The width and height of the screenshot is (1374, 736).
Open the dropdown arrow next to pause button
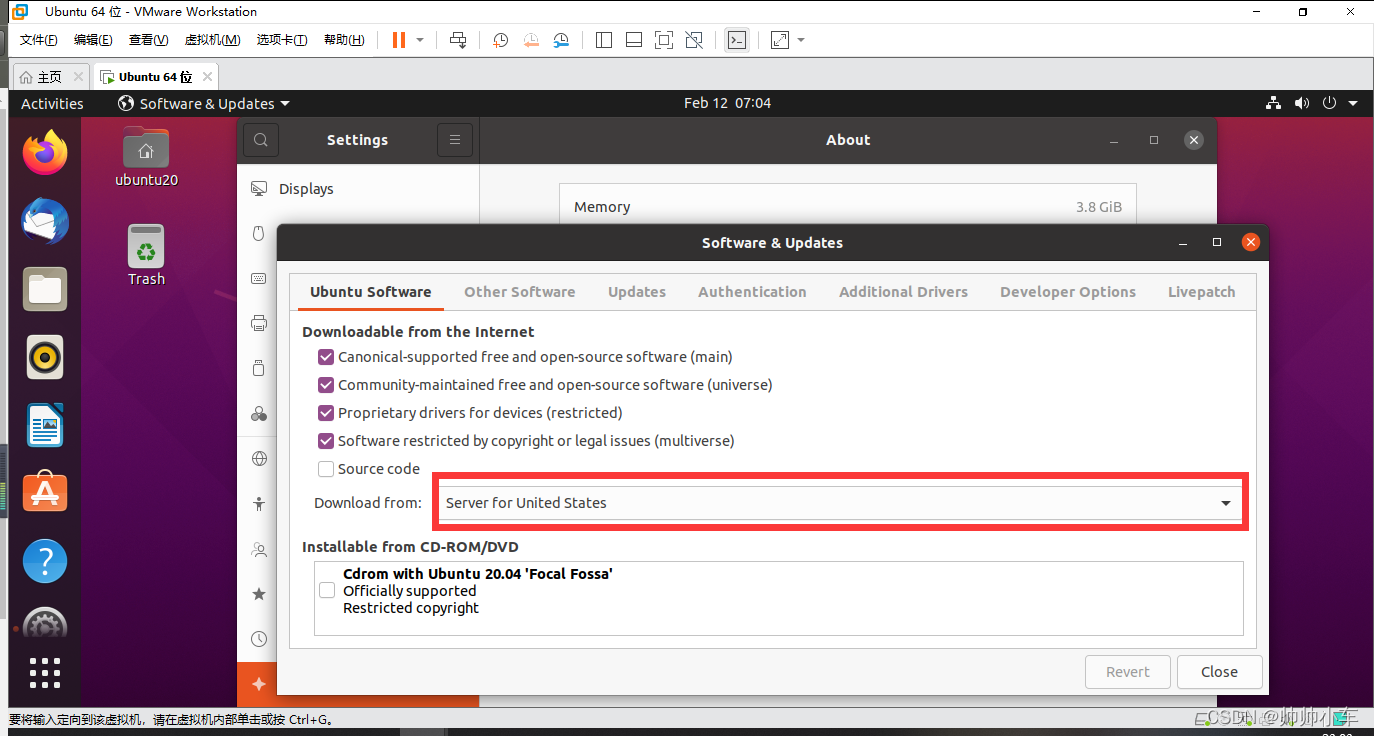click(x=420, y=40)
